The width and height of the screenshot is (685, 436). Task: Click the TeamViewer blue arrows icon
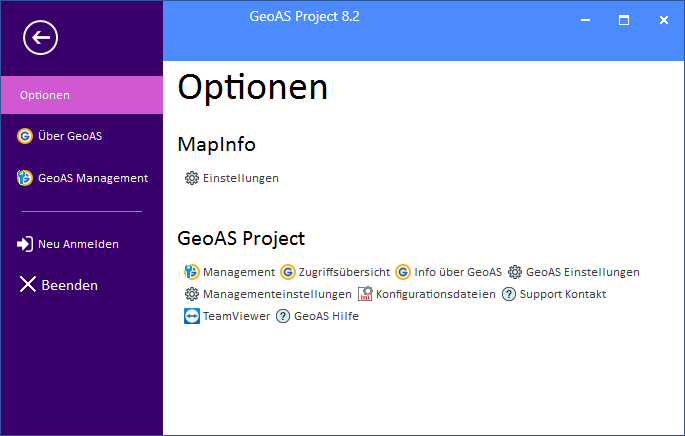192,316
